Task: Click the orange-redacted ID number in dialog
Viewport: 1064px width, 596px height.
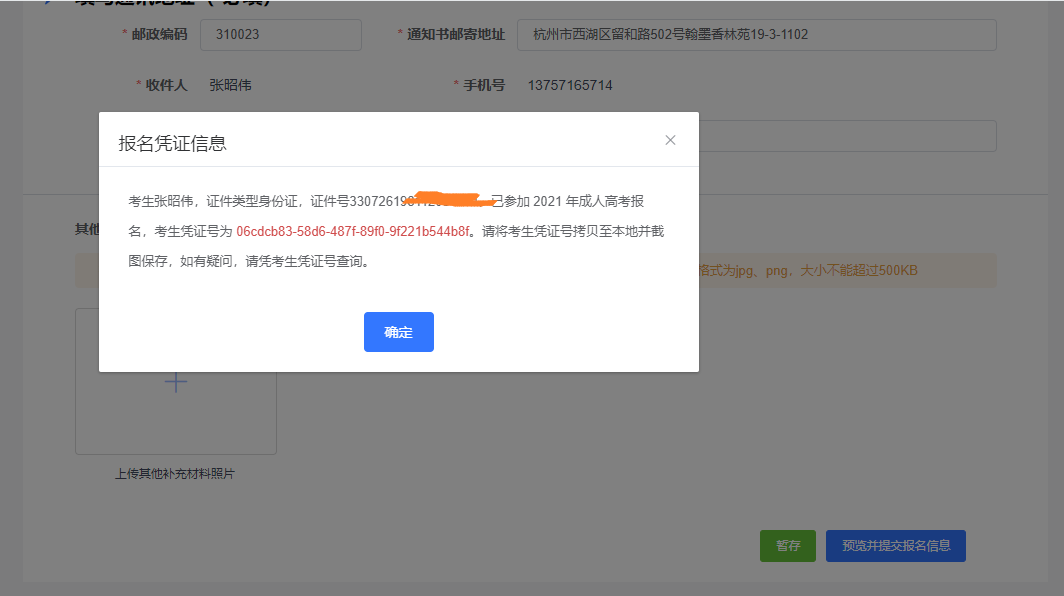Action: click(x=420, y=201)
